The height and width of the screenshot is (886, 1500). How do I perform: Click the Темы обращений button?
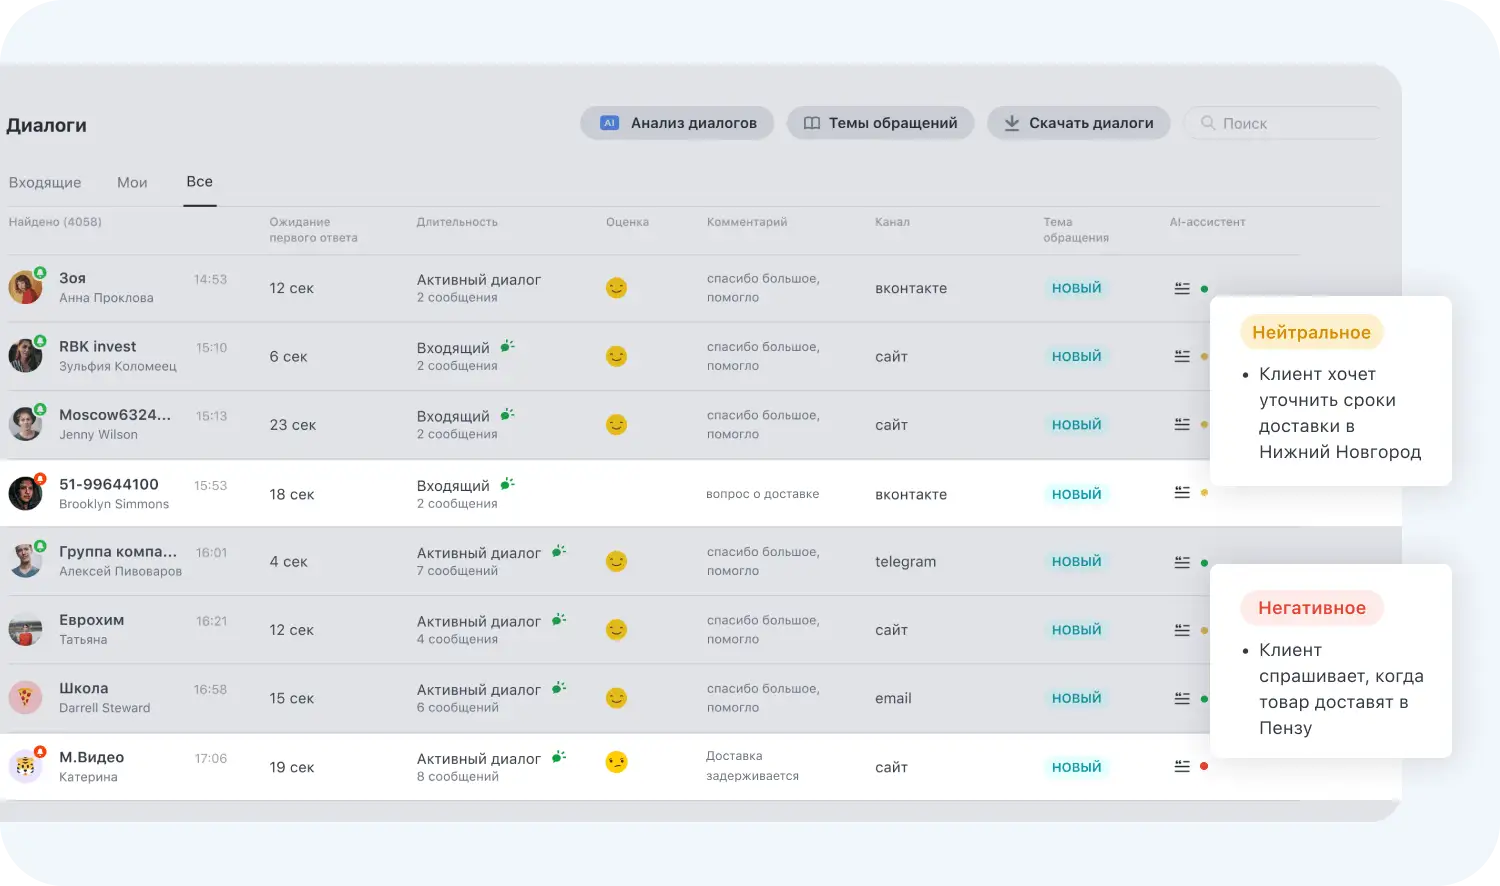(x=880, y=123)
